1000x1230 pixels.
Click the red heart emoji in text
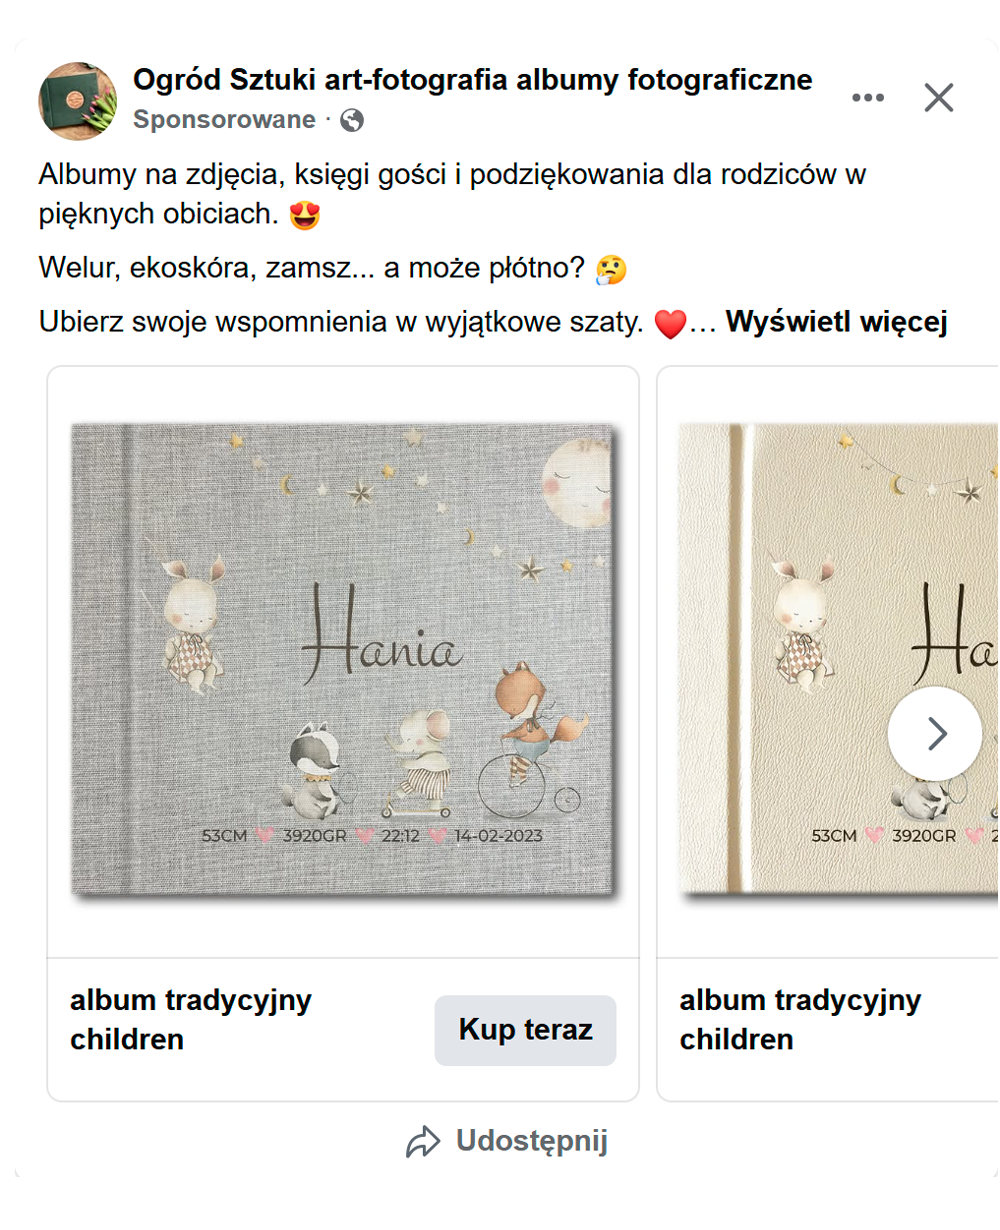(670, 324)
